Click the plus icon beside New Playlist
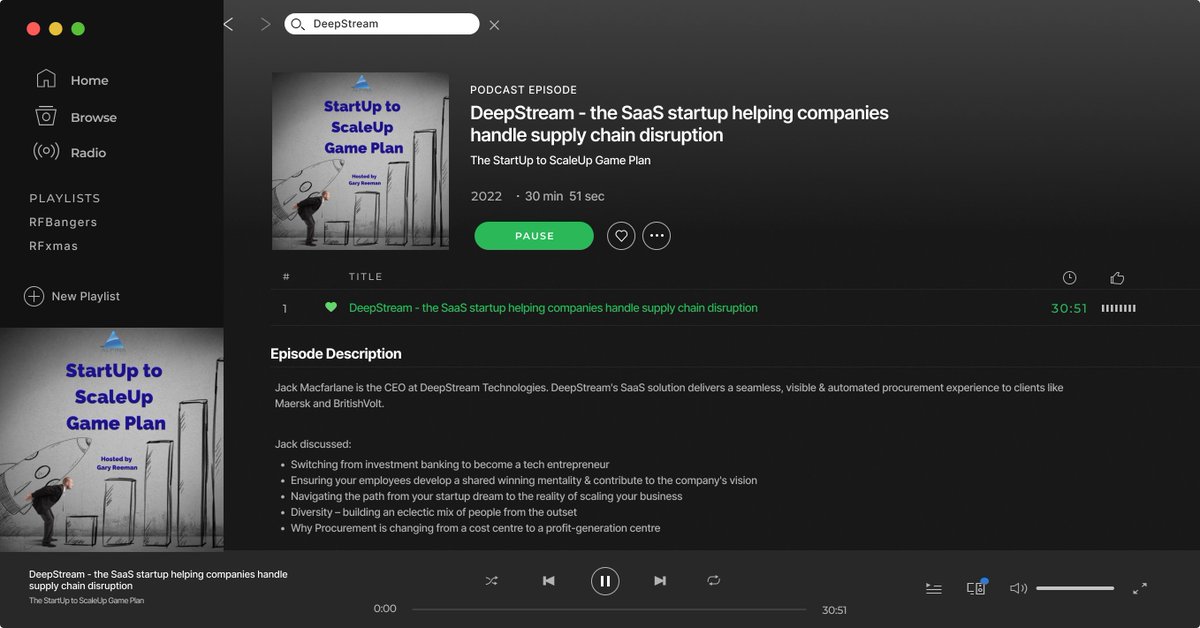The image size is (1200, 628). (x=34, y=296)
